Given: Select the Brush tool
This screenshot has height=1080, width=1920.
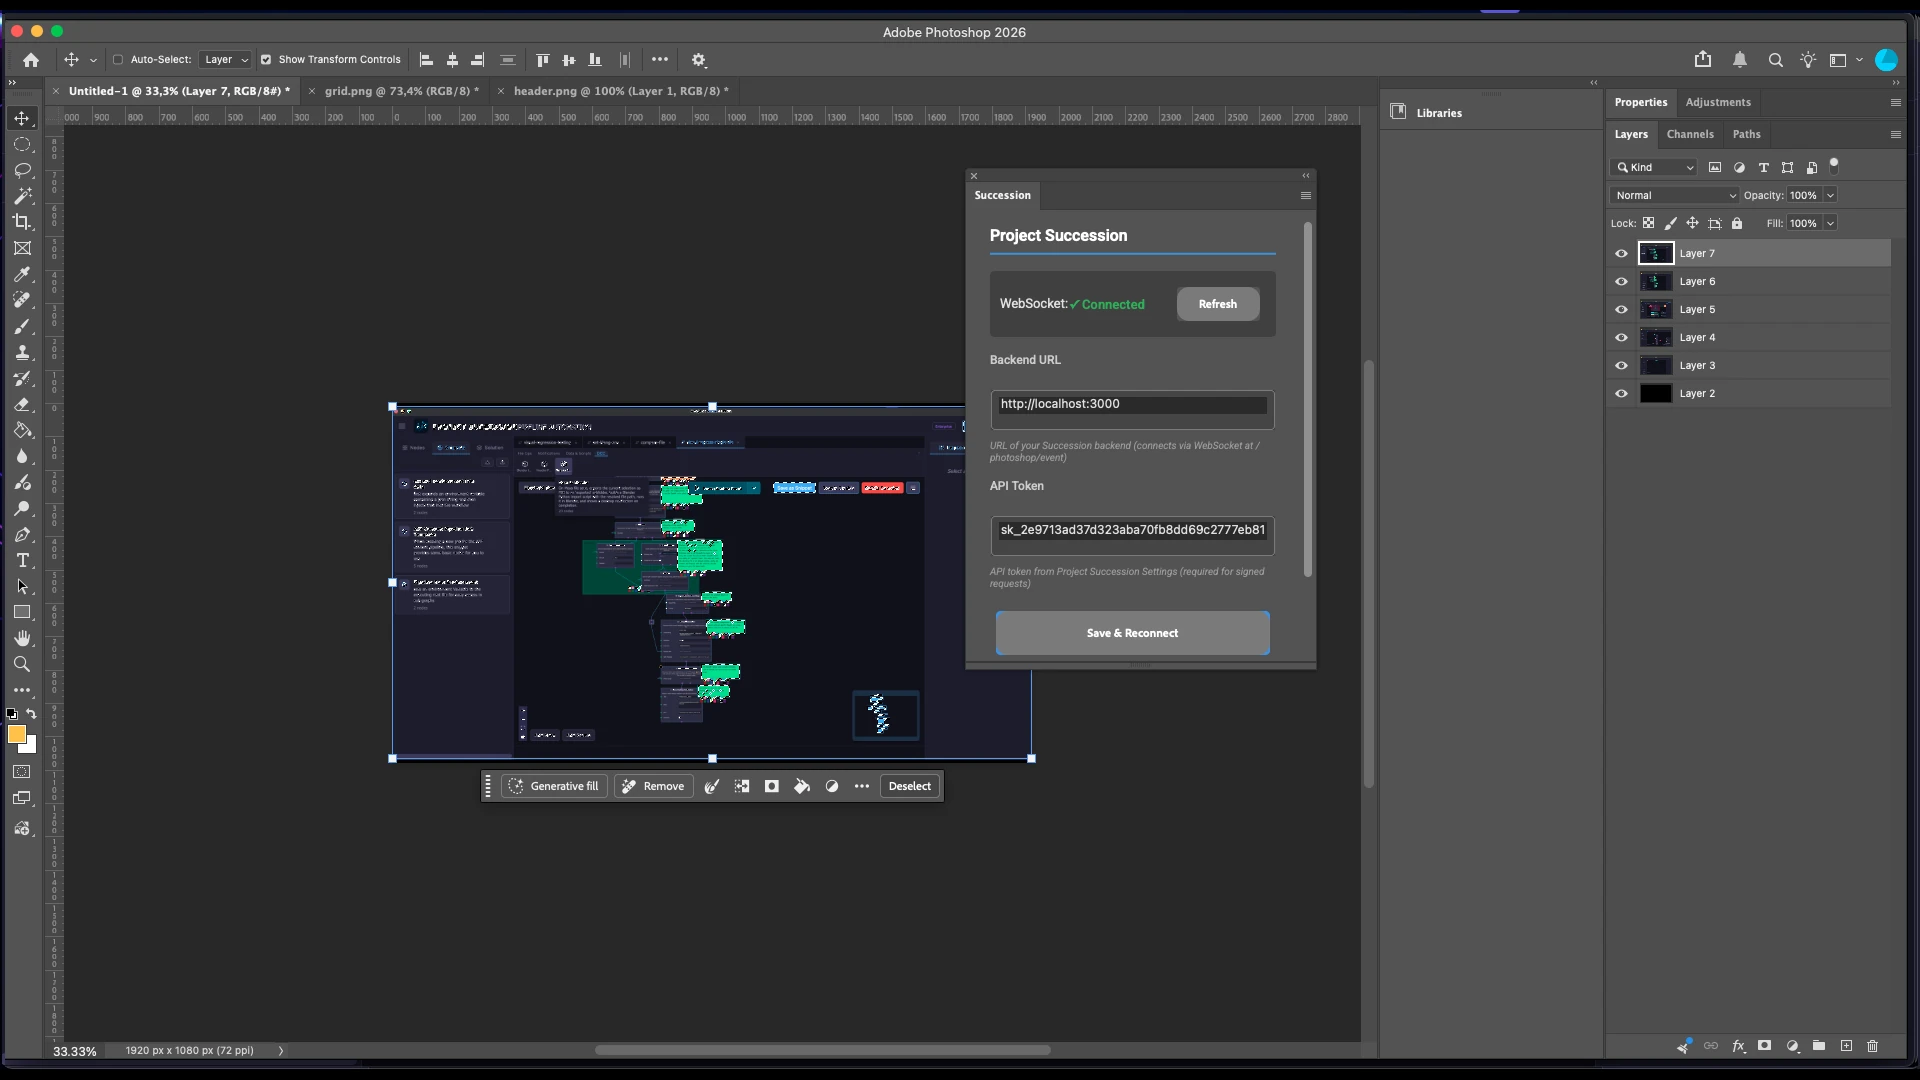Looking at the screenshot, I should (x=22, y=326).
